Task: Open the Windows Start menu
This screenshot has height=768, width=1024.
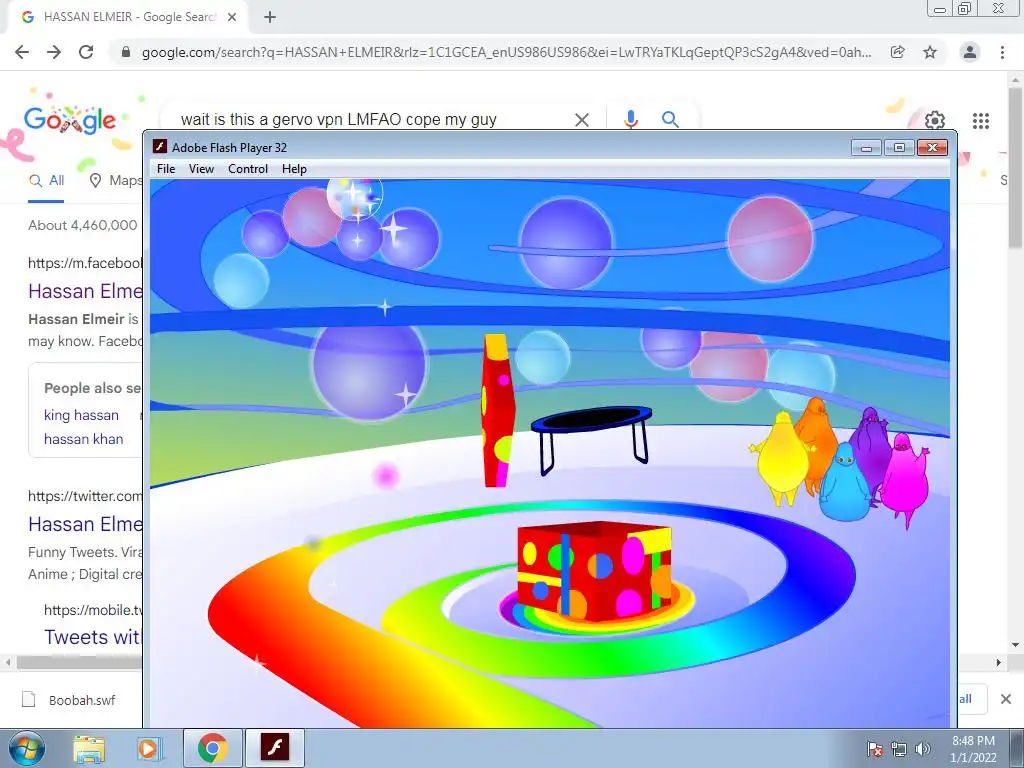Action: tap(27, 748)
